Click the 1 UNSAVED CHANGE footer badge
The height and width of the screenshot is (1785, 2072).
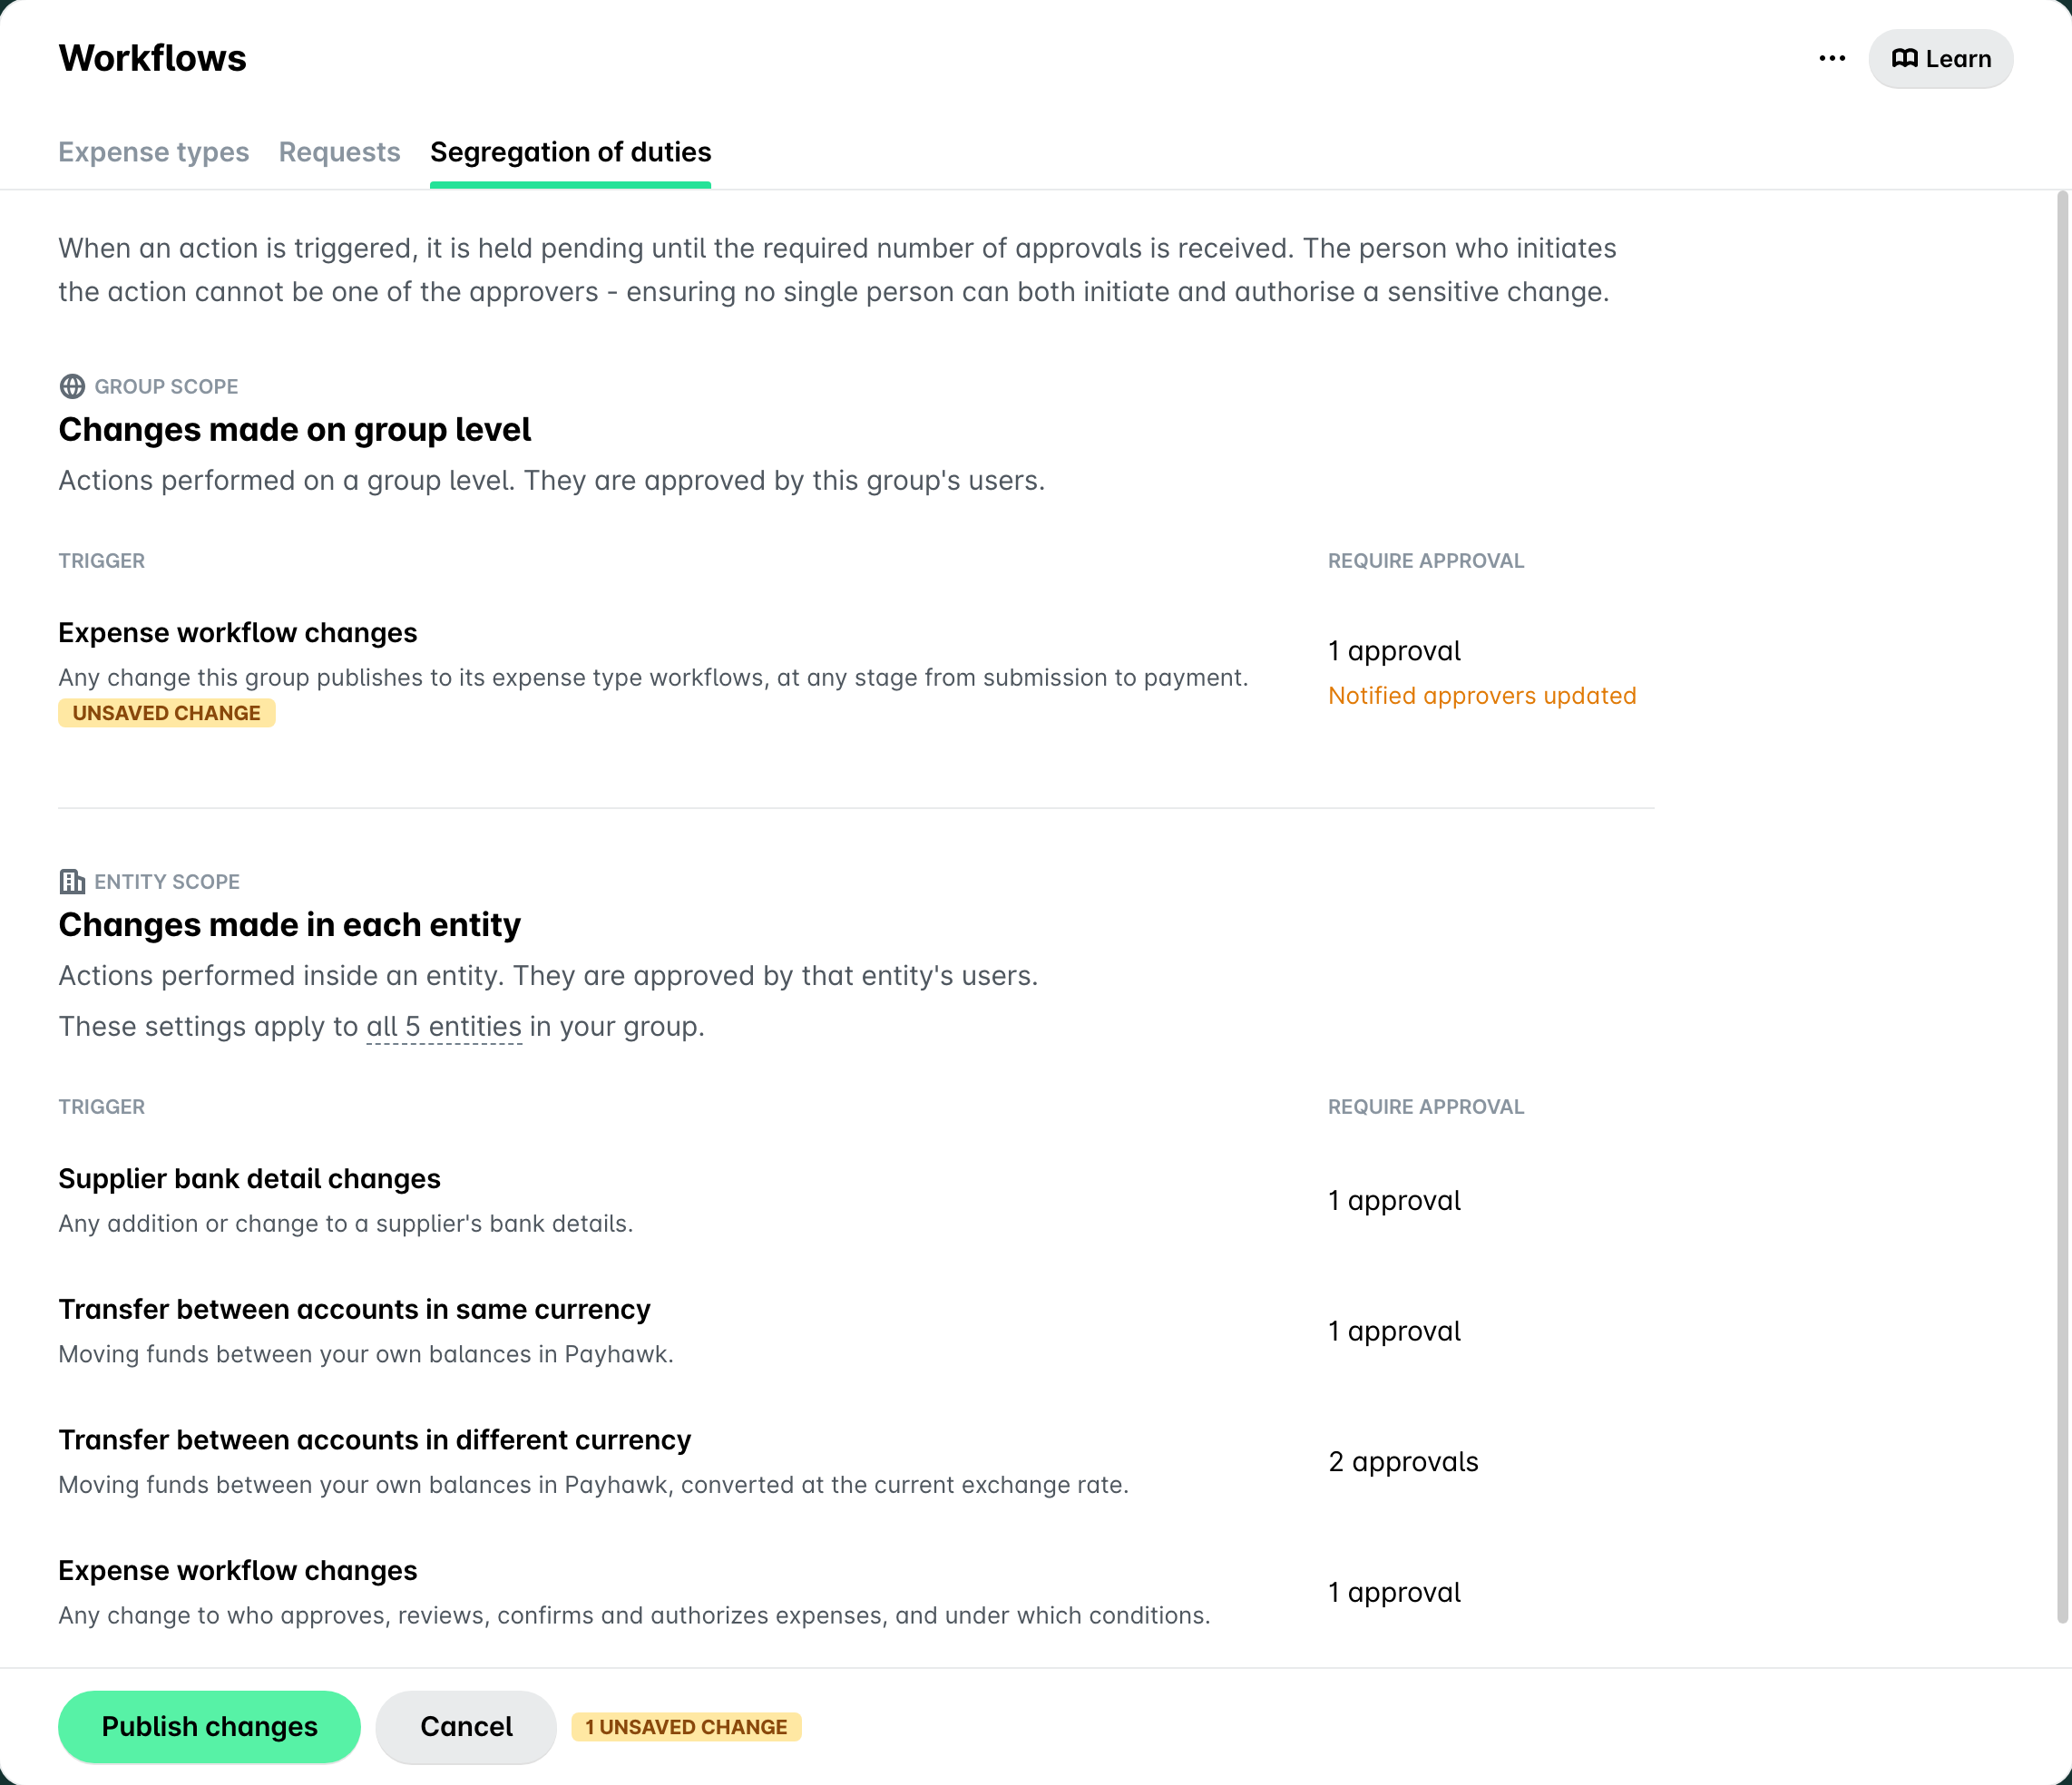coord(686,1727)
